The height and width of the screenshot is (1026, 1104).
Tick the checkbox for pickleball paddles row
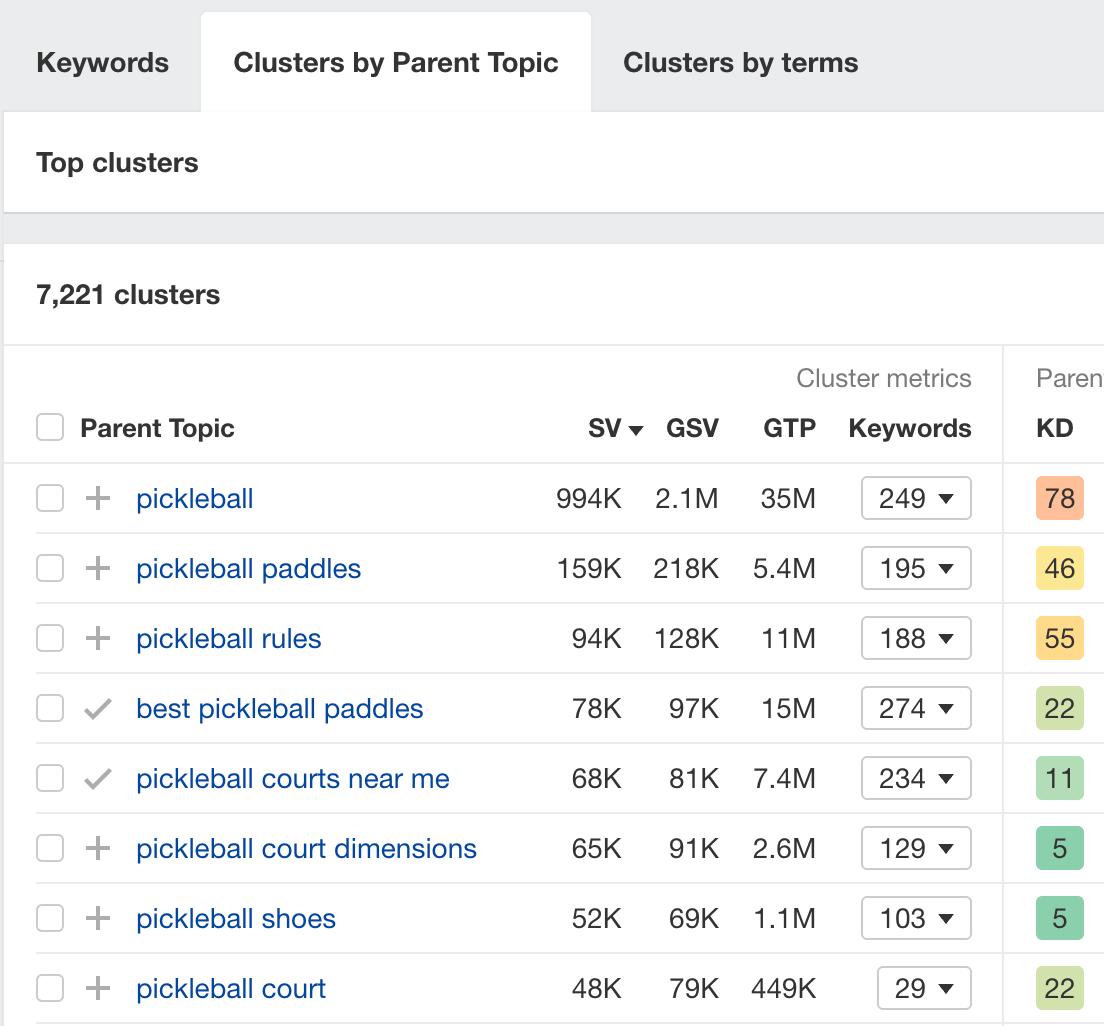point(50,568)
